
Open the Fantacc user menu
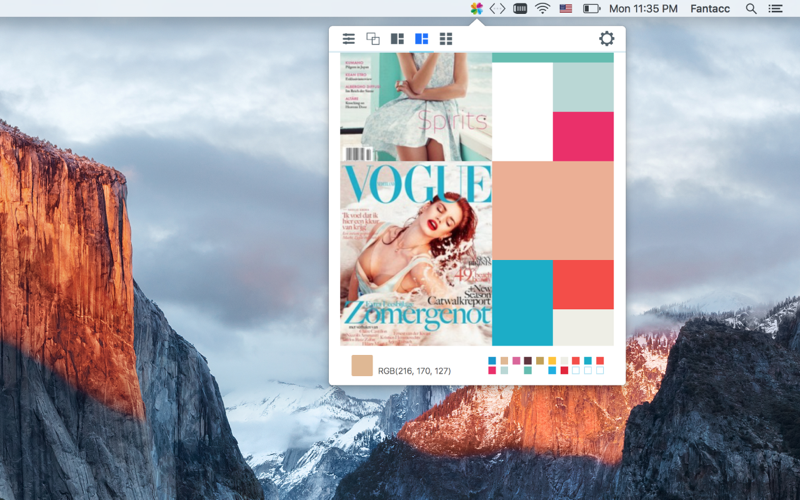(x=710, y=8)
